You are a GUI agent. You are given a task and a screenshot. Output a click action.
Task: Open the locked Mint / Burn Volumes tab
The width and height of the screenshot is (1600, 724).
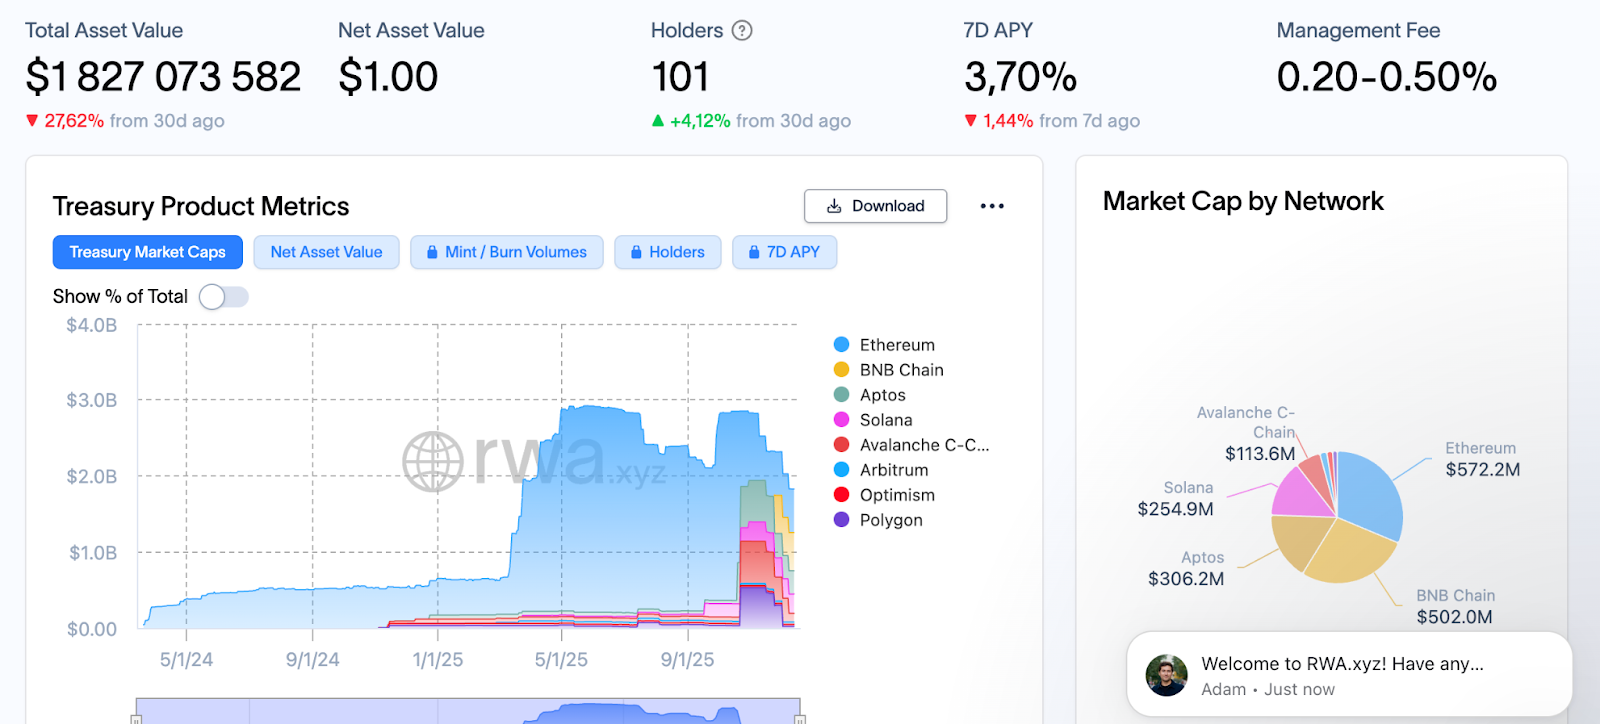[x=506, y=252]
